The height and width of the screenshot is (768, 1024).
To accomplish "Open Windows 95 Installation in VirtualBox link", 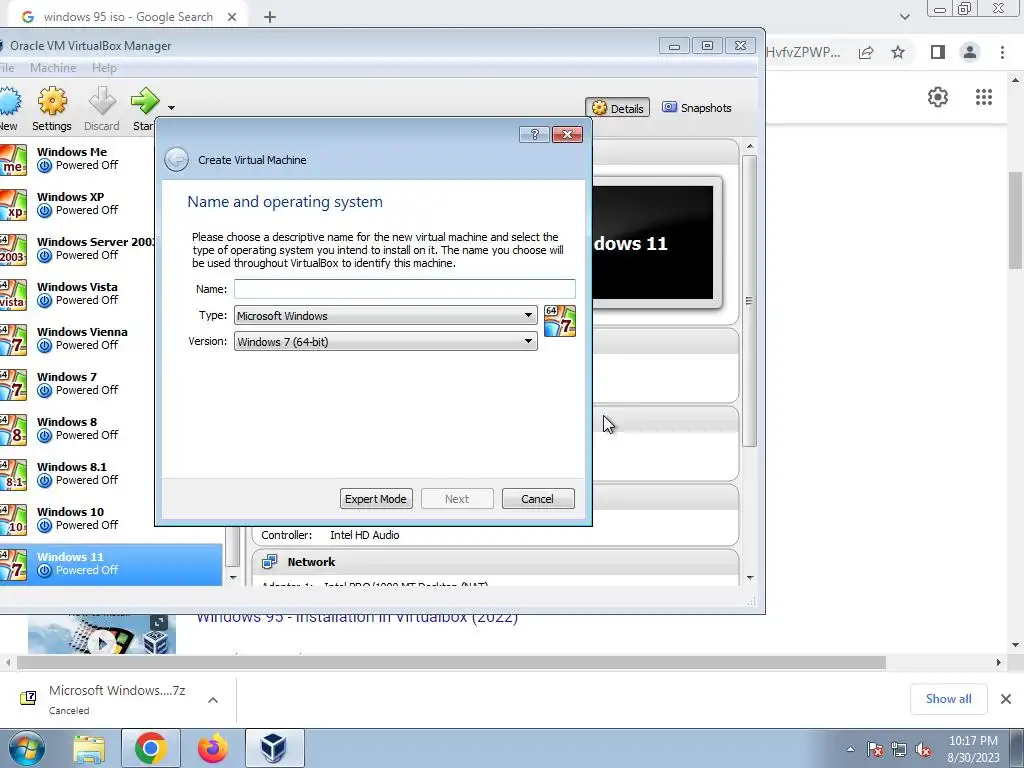I will [357, 617].
